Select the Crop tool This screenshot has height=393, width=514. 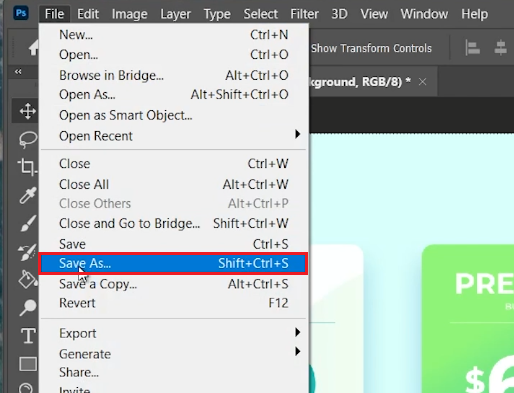point(27,167)
